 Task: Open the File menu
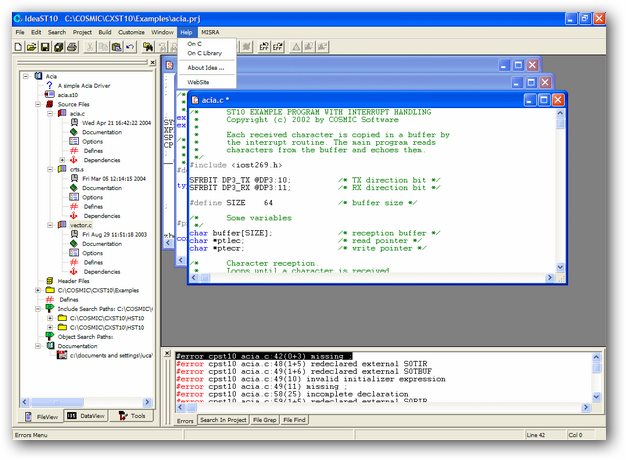click(20, 32)
